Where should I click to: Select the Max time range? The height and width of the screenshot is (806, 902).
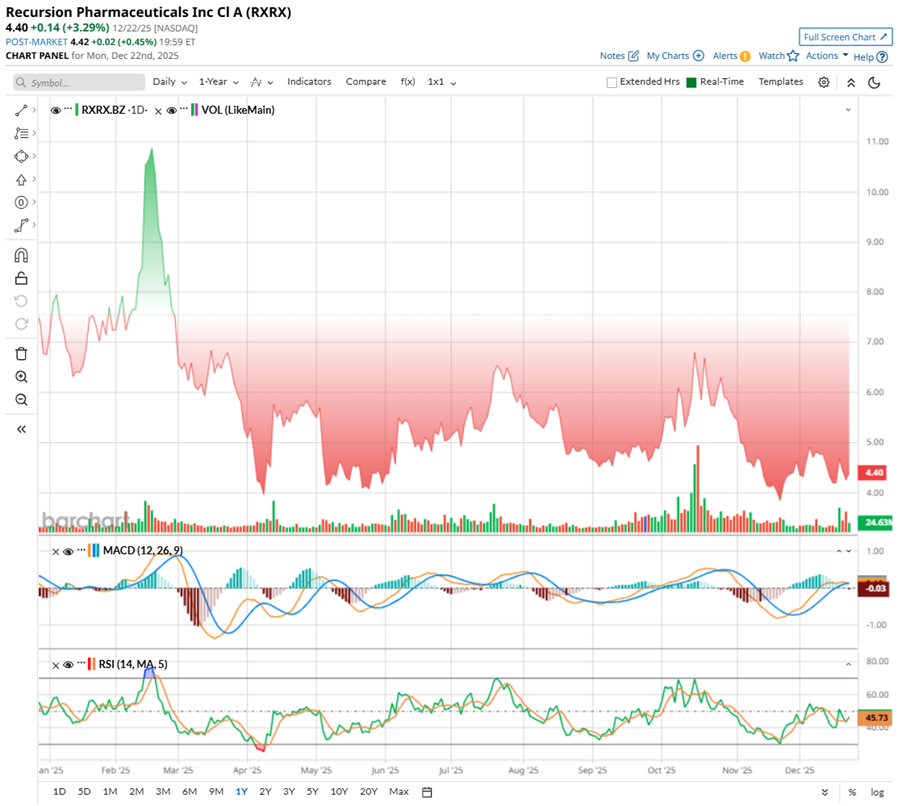(399, 792)
